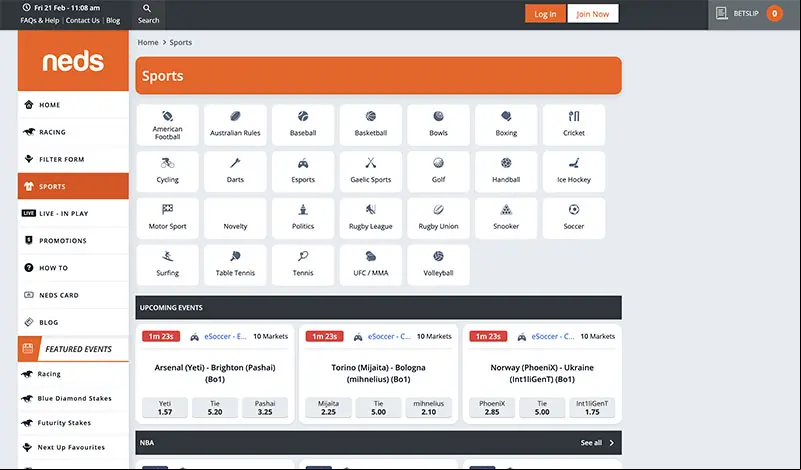Open the Betslip panel
Viewport: 801px width, 470px height.
tap(754, 14)
